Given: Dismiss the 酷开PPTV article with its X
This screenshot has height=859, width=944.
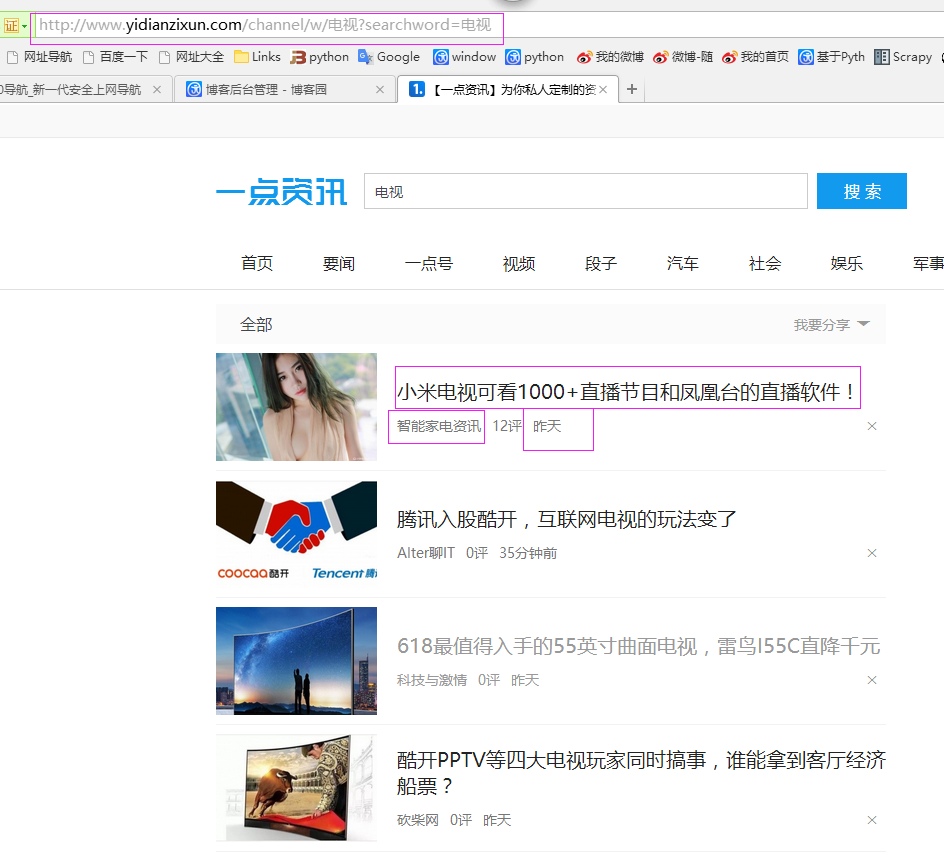Looking at the screenshot, I should pos(872,820).
